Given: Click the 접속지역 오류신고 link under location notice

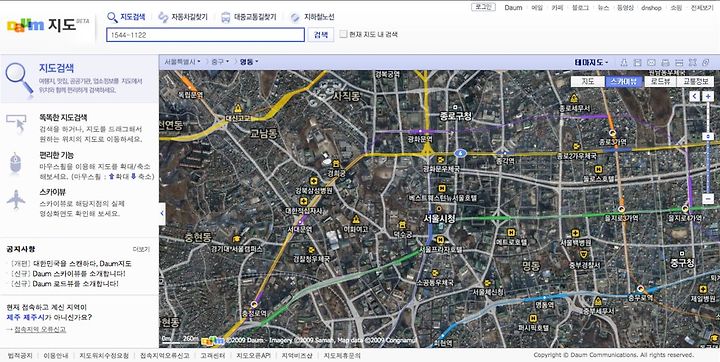Looking at the screenshot, I should coord(40,329).
